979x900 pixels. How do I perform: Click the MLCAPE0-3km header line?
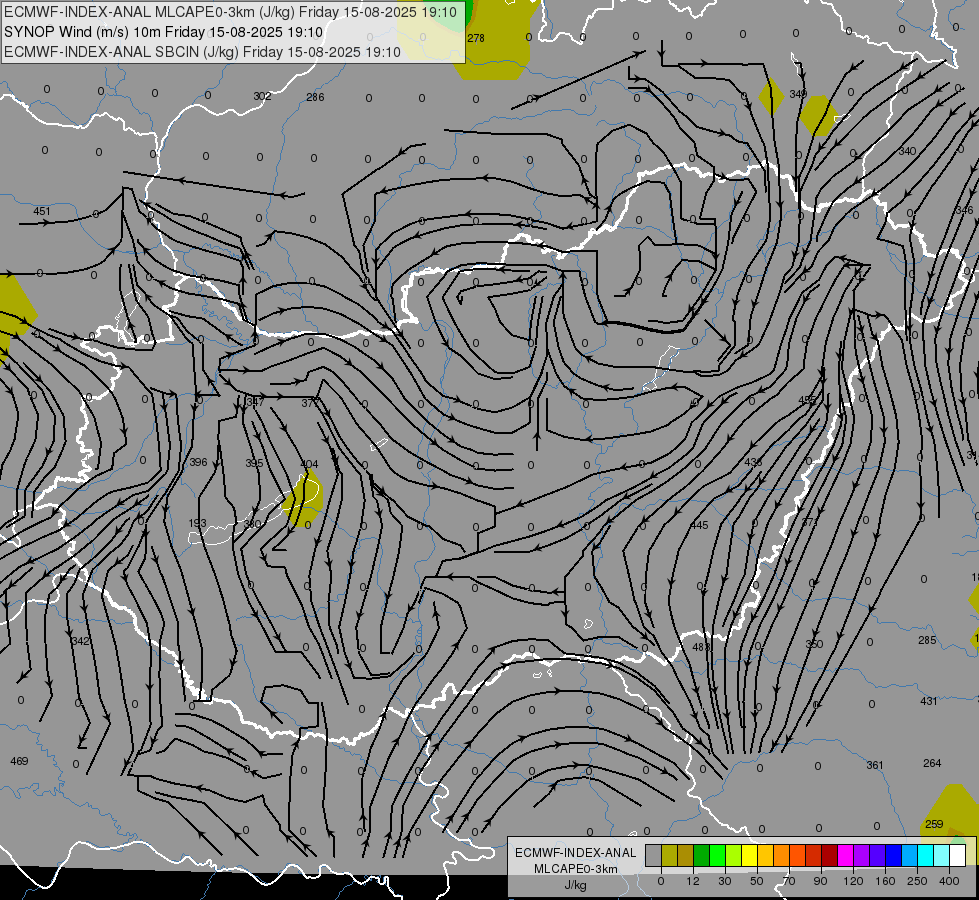[230, 12]
